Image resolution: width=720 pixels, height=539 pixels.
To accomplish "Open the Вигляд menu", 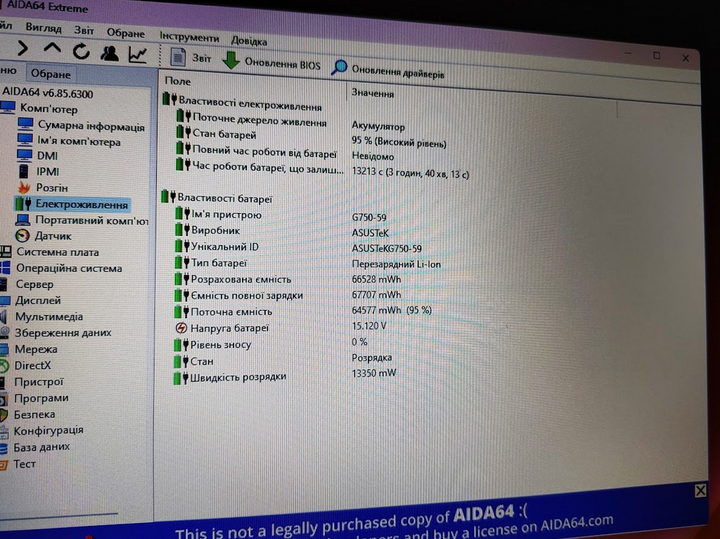I will [43, 28].
